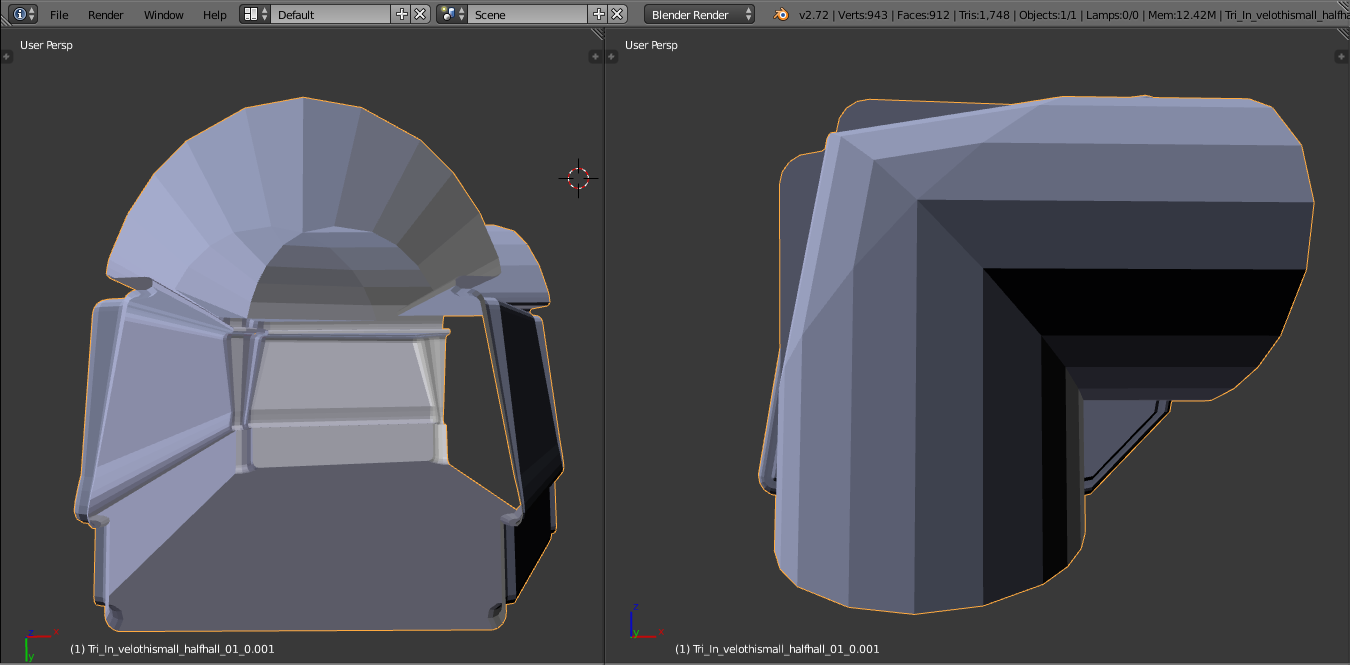Click the left viewport's top-right split corner widget
This screenshot has height=665, width=1350.
597,34
